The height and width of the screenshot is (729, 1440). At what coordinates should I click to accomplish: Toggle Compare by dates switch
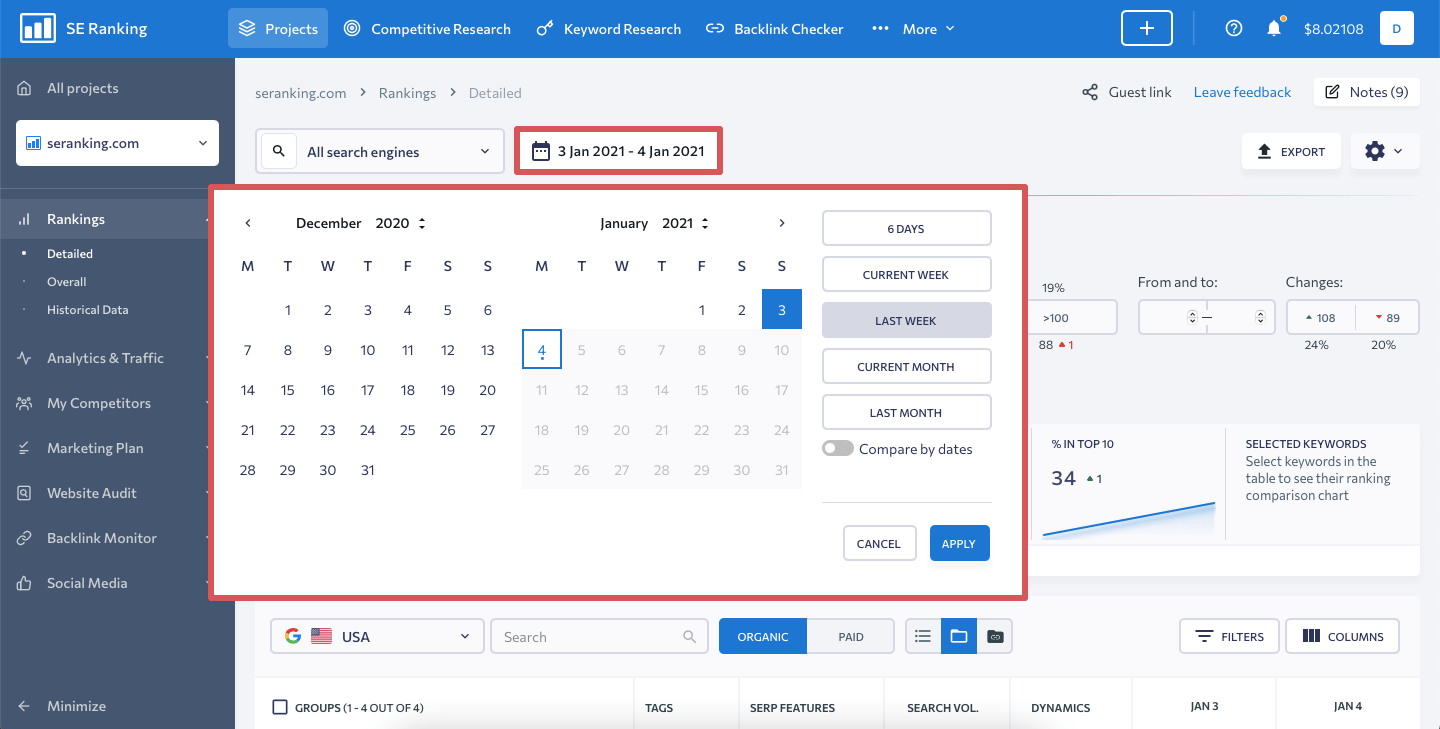838,449
